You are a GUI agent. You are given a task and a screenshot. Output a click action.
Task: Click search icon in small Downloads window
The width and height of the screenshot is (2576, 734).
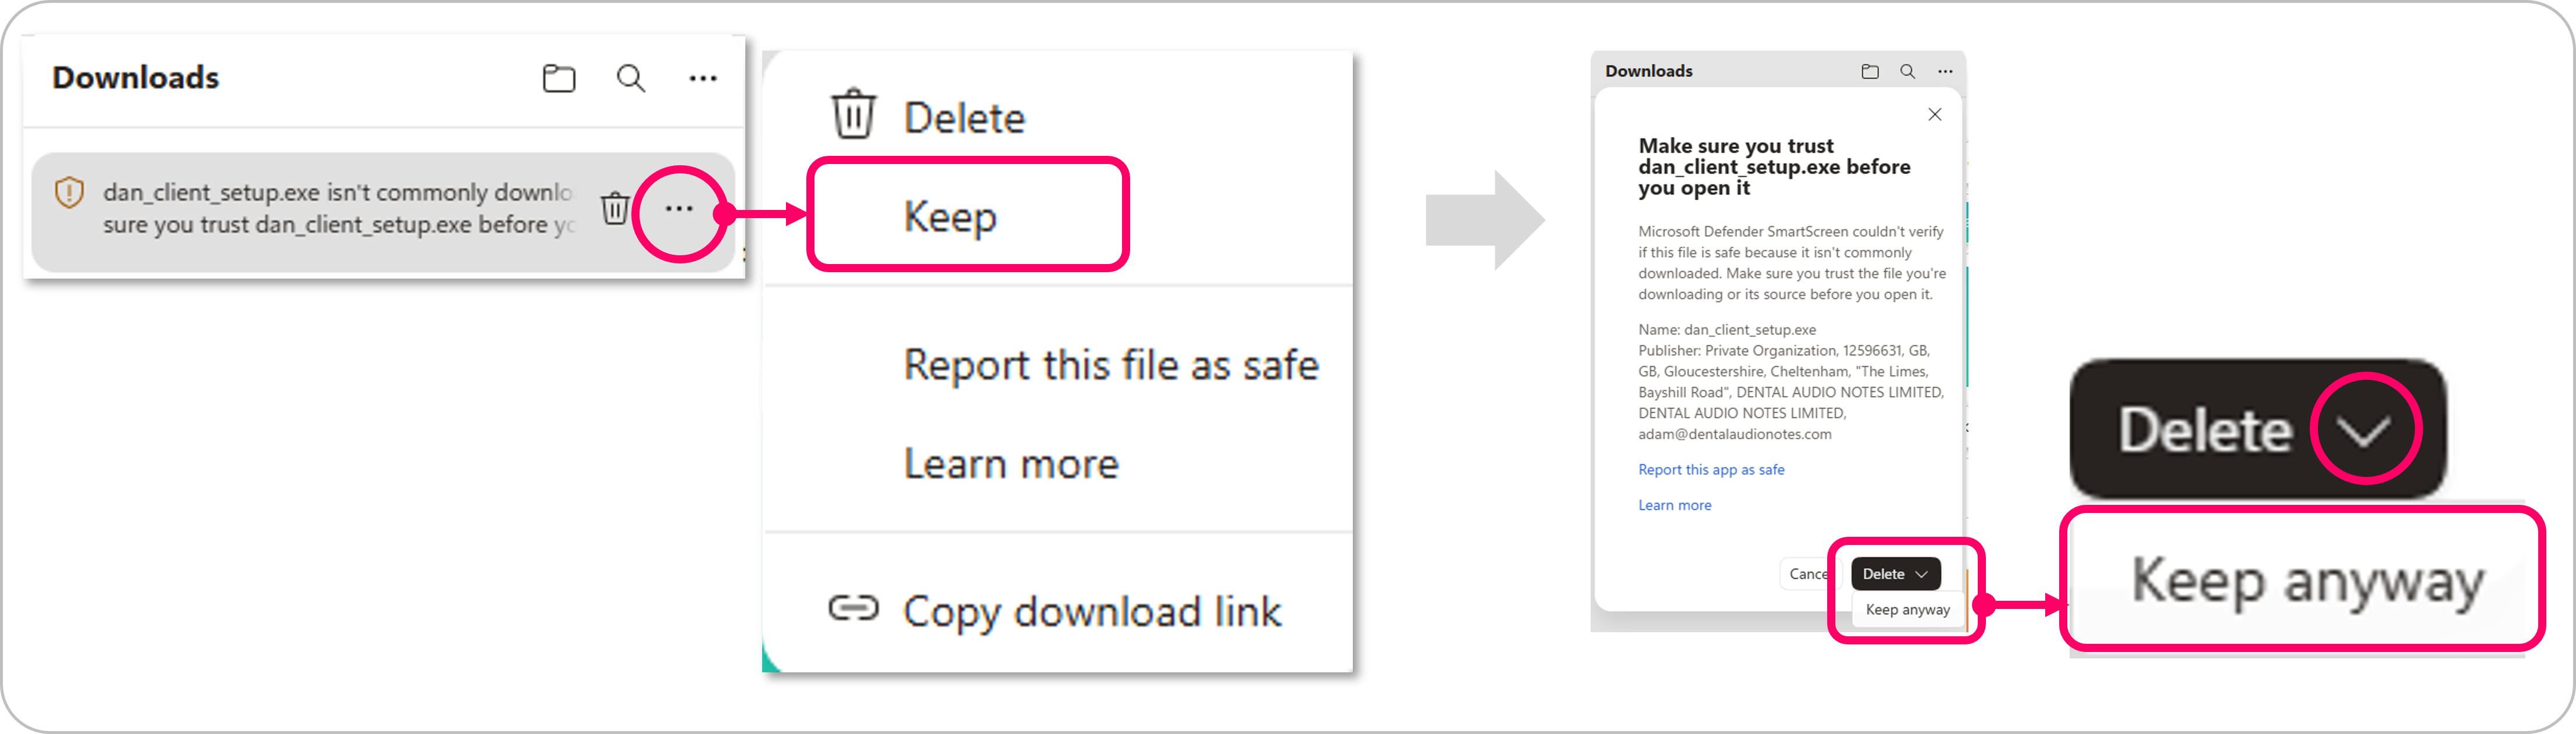pos(1907,71)
